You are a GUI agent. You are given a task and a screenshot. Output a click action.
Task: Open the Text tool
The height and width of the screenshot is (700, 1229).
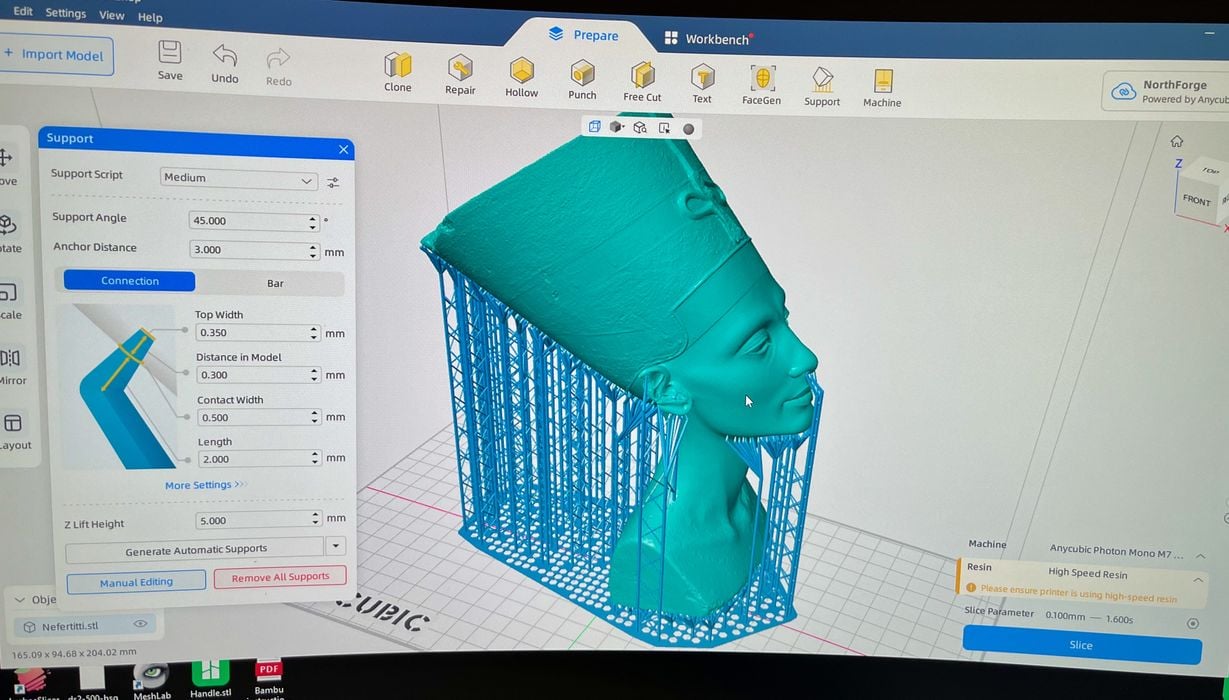703,77
